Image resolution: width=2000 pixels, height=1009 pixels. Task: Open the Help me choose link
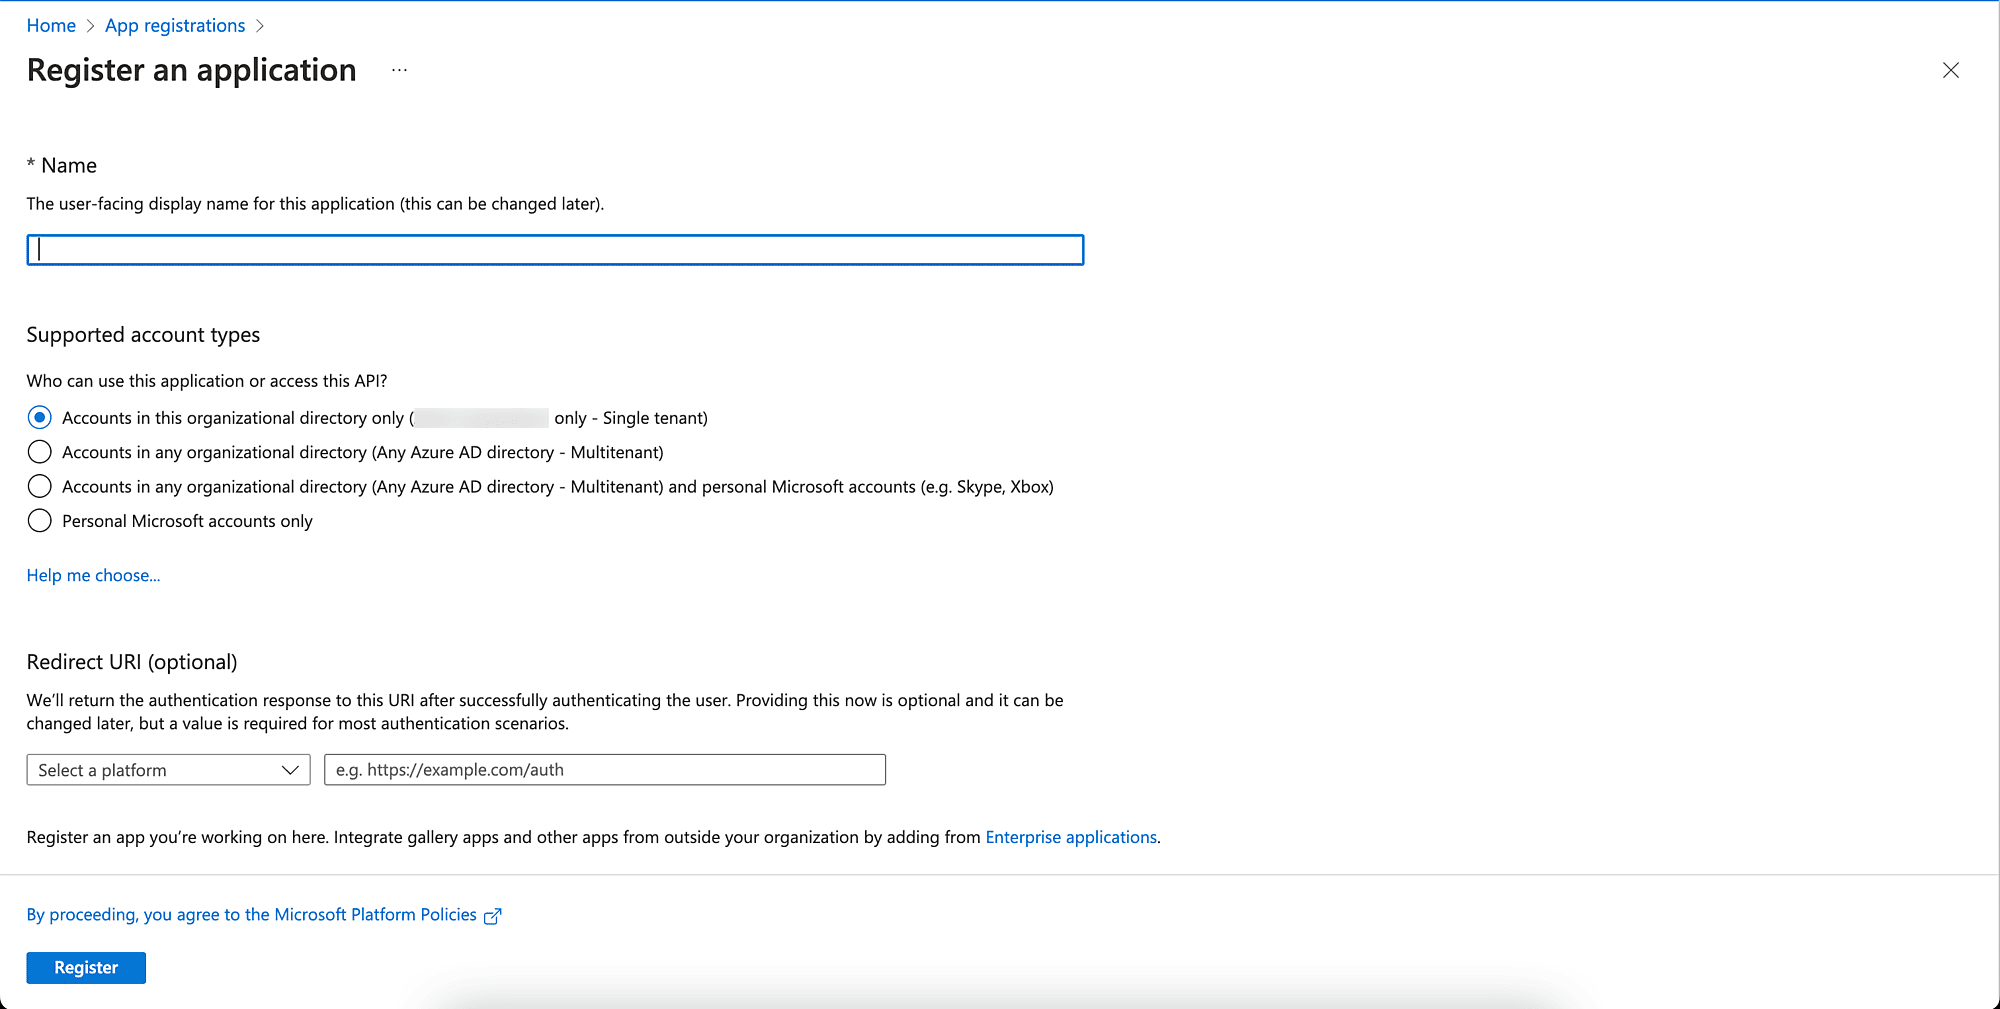(93, 575)
